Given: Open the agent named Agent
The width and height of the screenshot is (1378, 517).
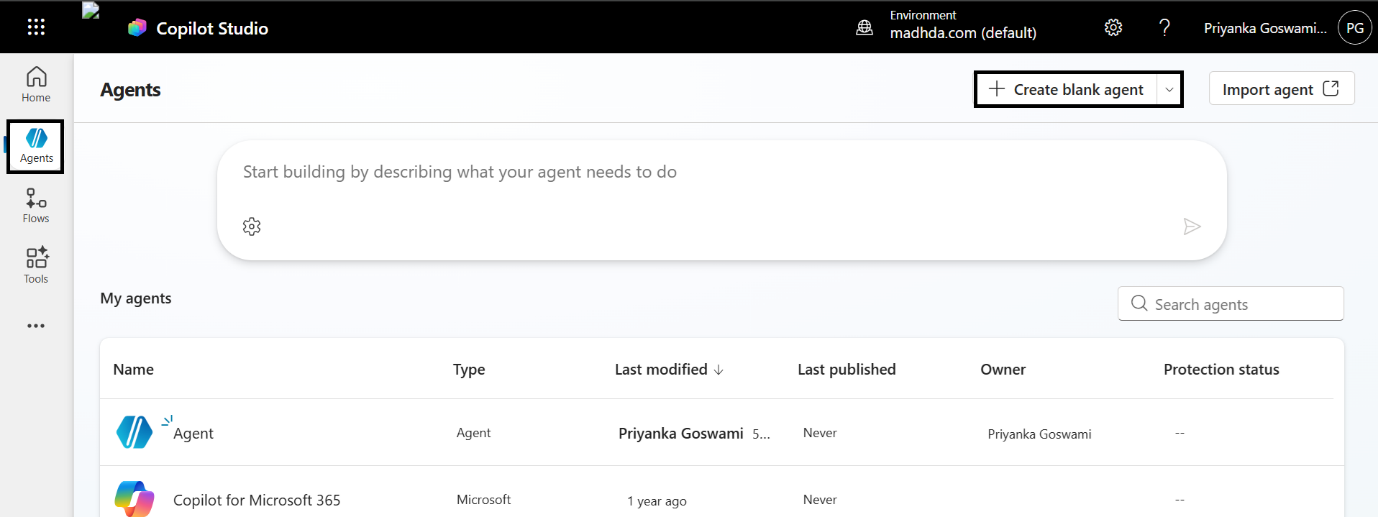Looking at the screenshot, I should tap(193, 433).
